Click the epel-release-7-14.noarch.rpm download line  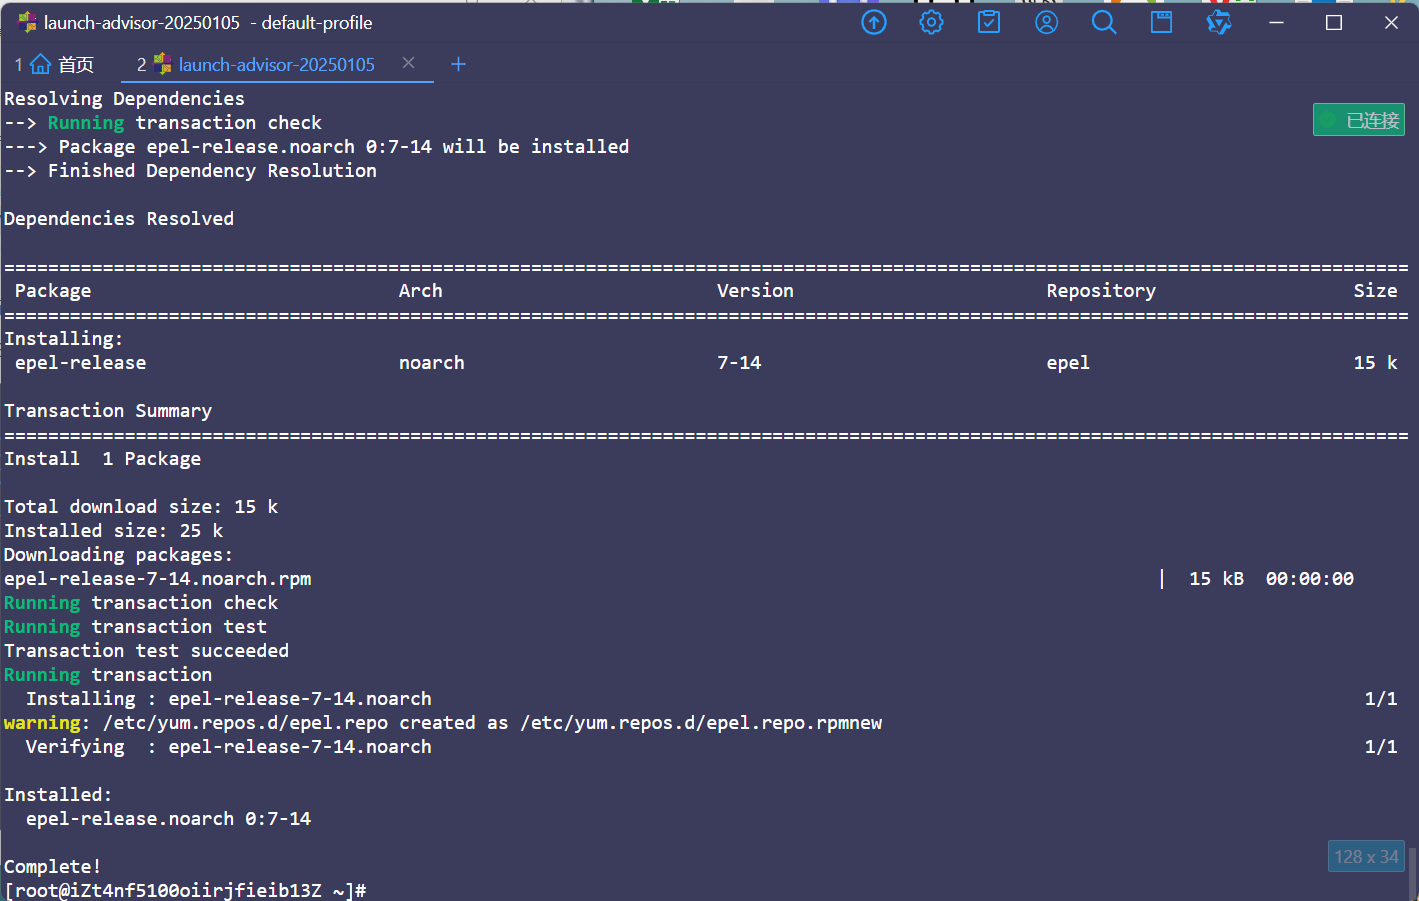click(157, 579)
